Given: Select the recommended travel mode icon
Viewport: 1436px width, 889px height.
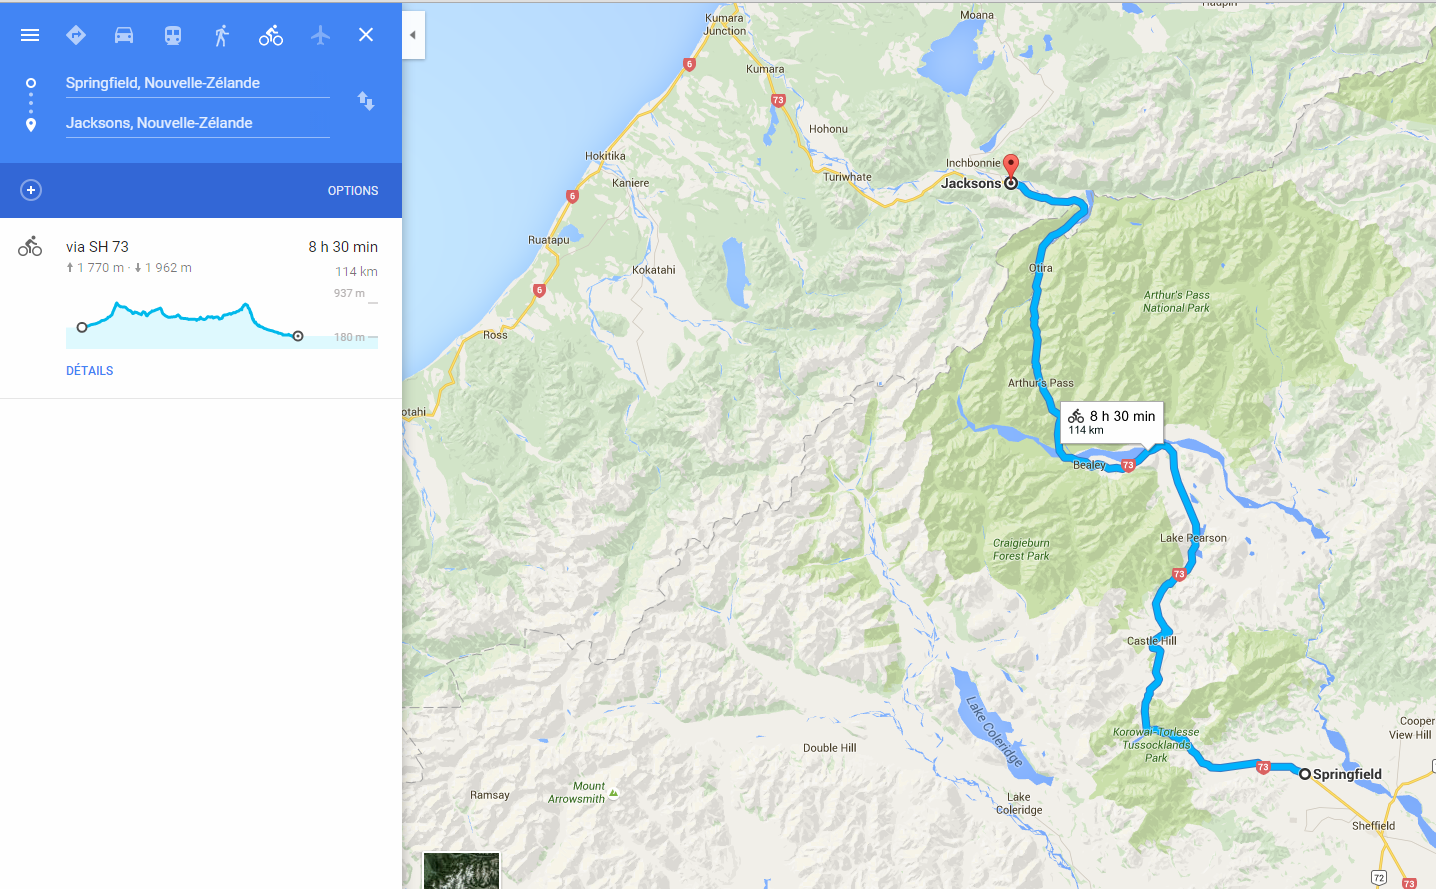Looking at the screenshot, I should click(76, 35).
